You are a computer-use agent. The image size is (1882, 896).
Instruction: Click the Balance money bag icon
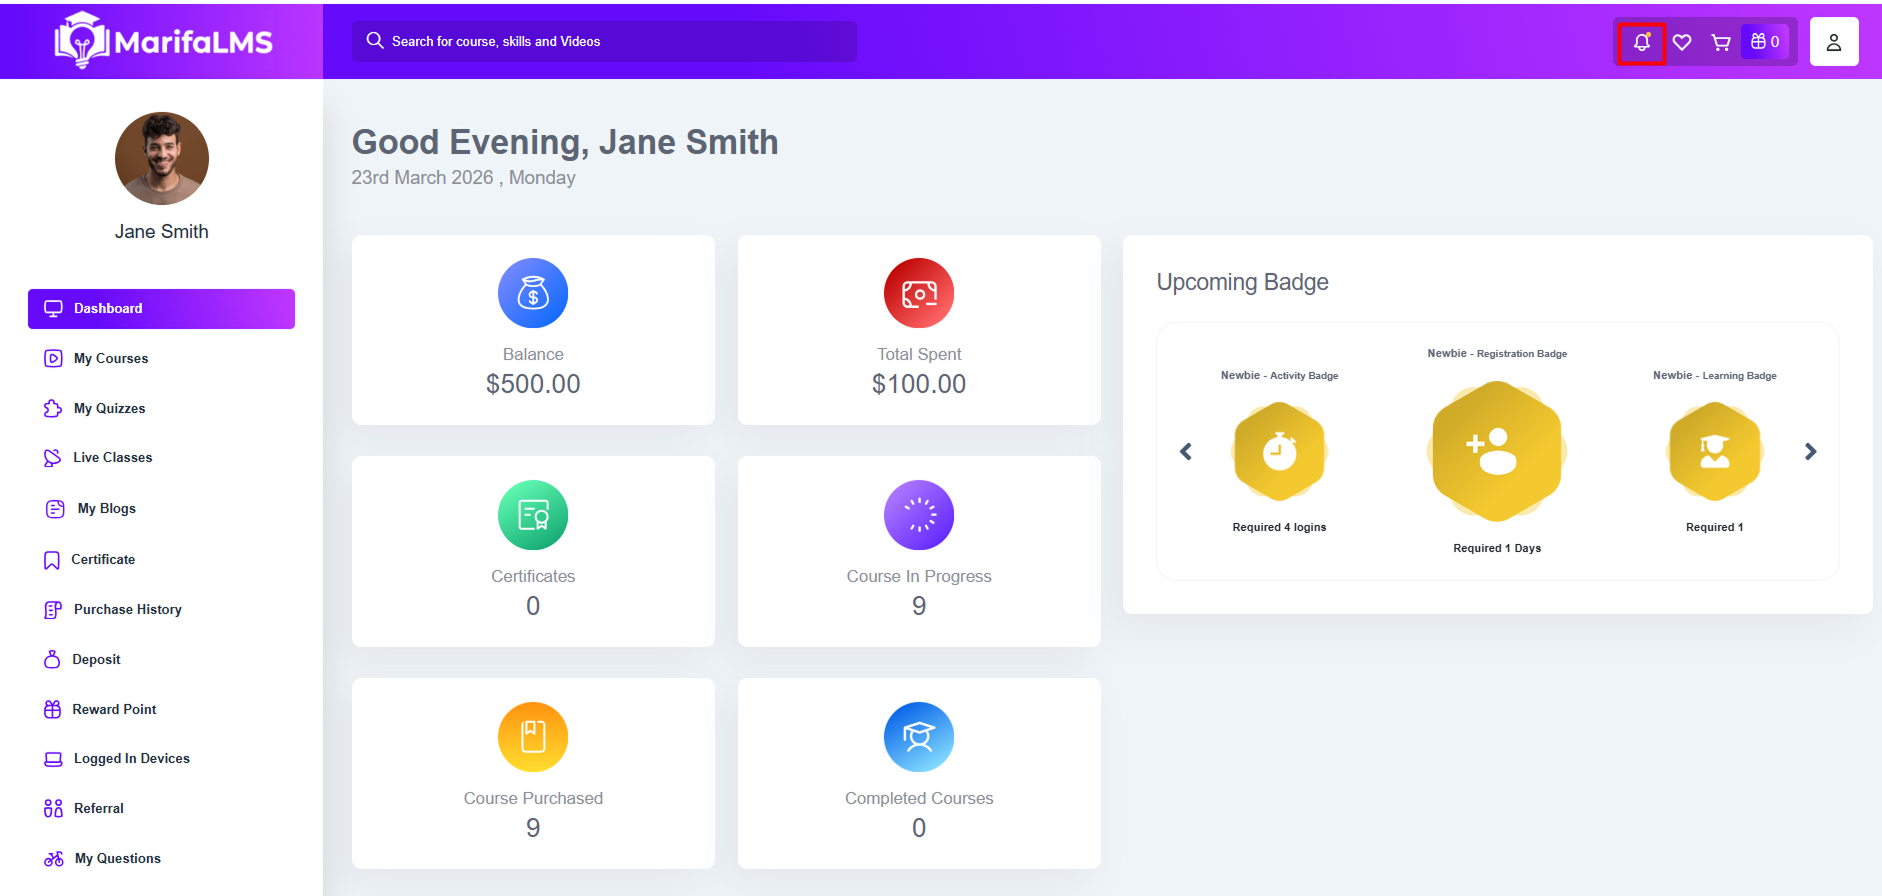[533, 293]
